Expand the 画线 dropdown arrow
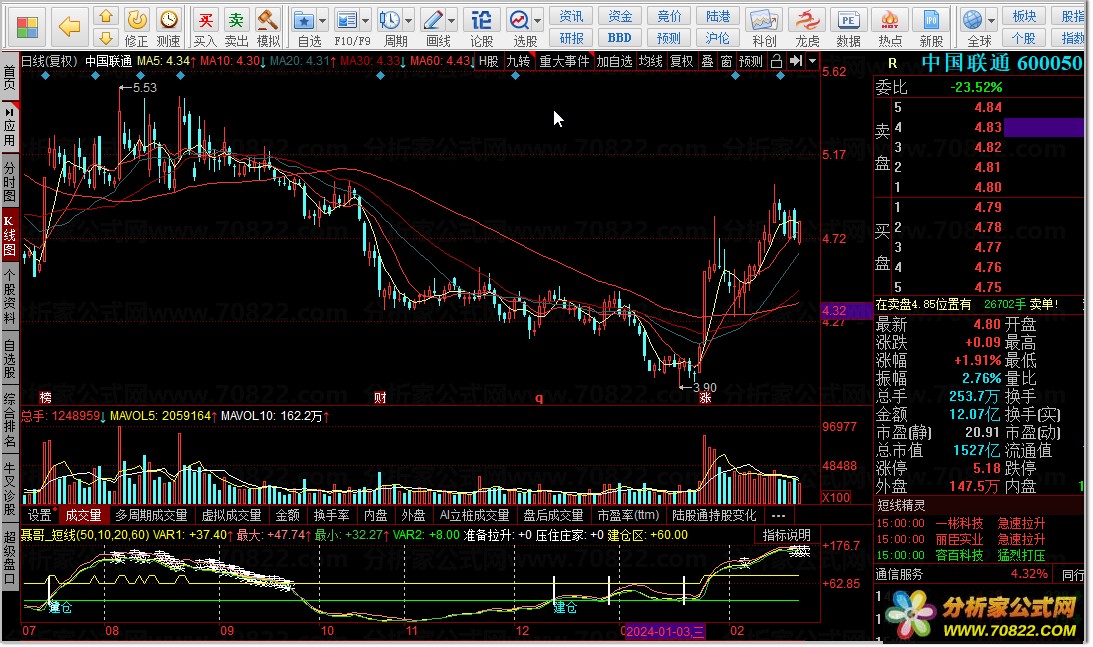This screenshot has height=647, width=1093. coord(452,21)
